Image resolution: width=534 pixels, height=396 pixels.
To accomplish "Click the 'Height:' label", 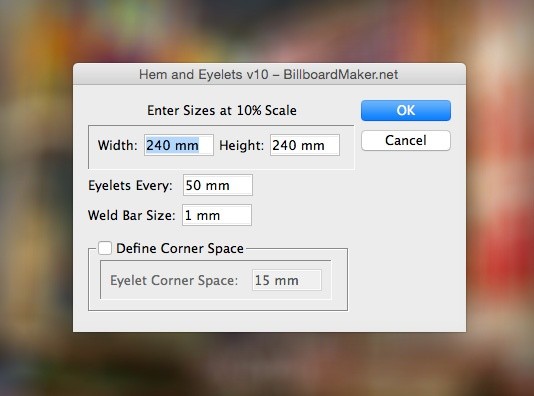I will [x=241, y=145].
